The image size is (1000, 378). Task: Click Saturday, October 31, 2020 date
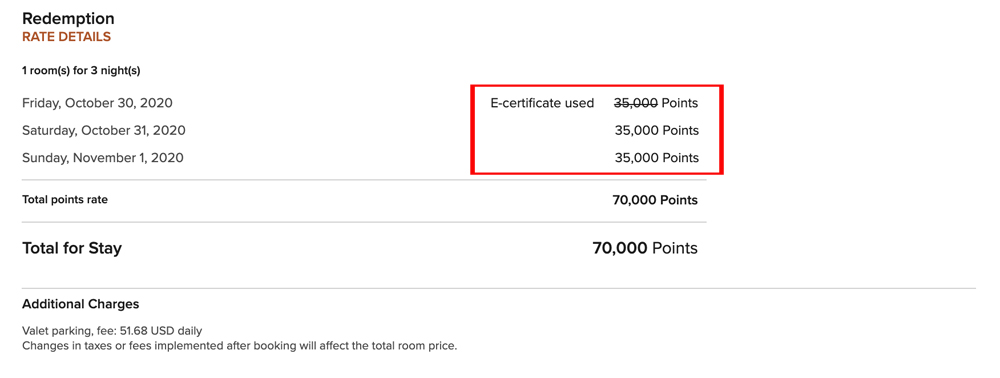tap(104, 131)
